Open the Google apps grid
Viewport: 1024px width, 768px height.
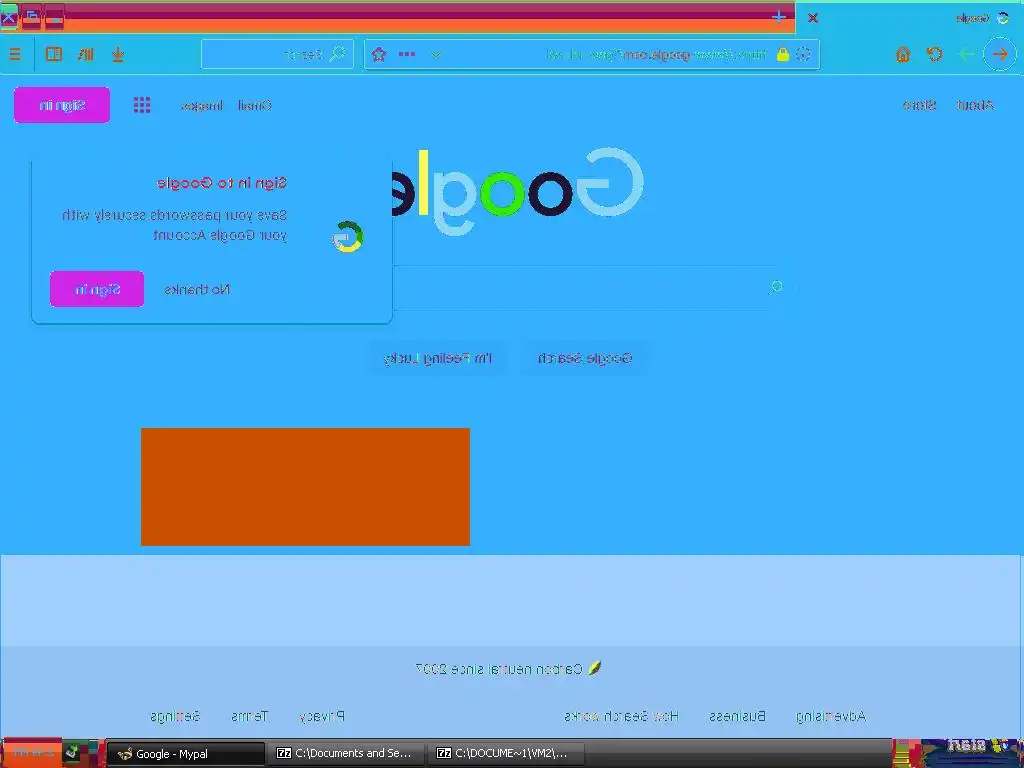(142, 105)
